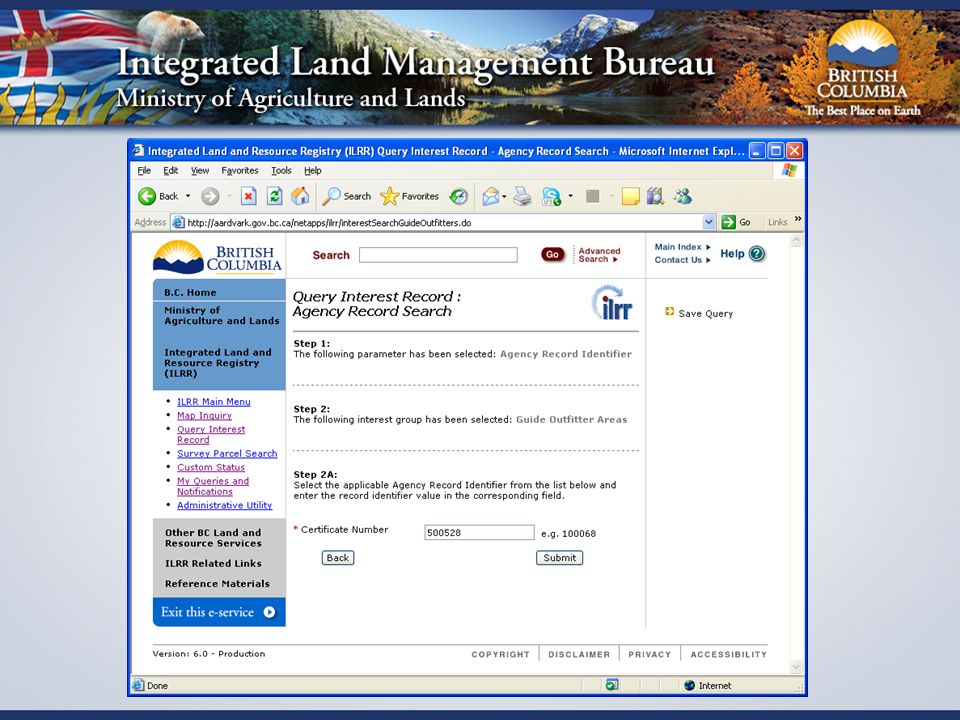Viewport: 960px width, 720px height.
Task: Open the toolbar Search magnifier
Action: click(331, 196)
